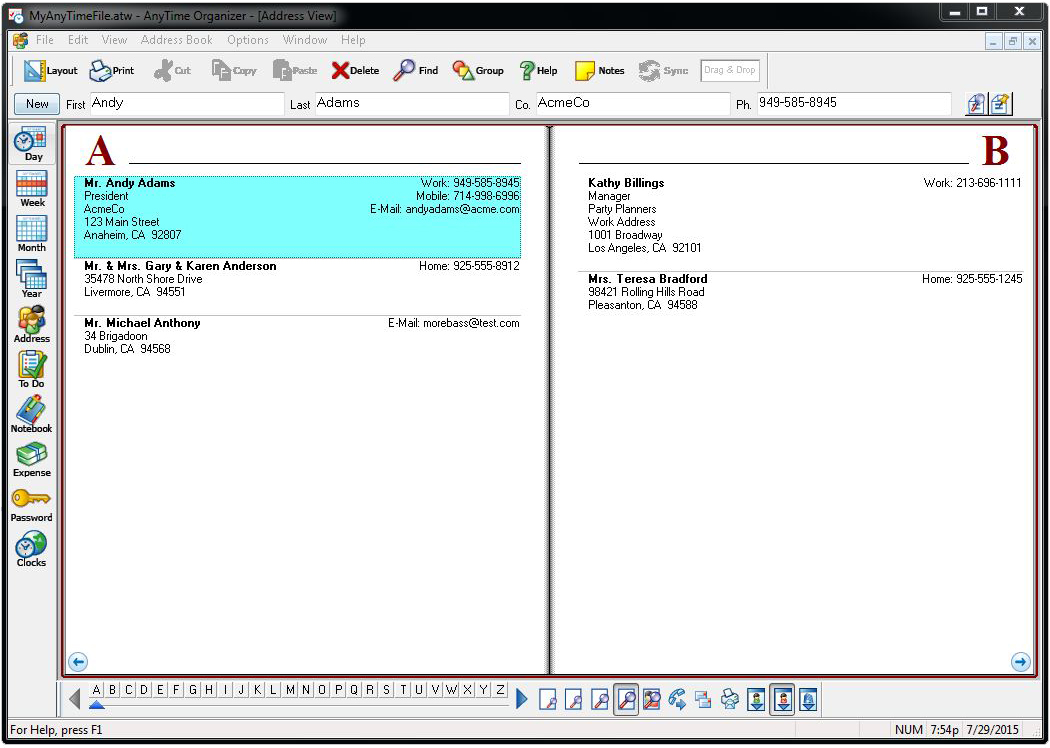This screenshot has width=1050, height=748.
Task: Select the letter B alphabet tab
Action: click(112, 689)
